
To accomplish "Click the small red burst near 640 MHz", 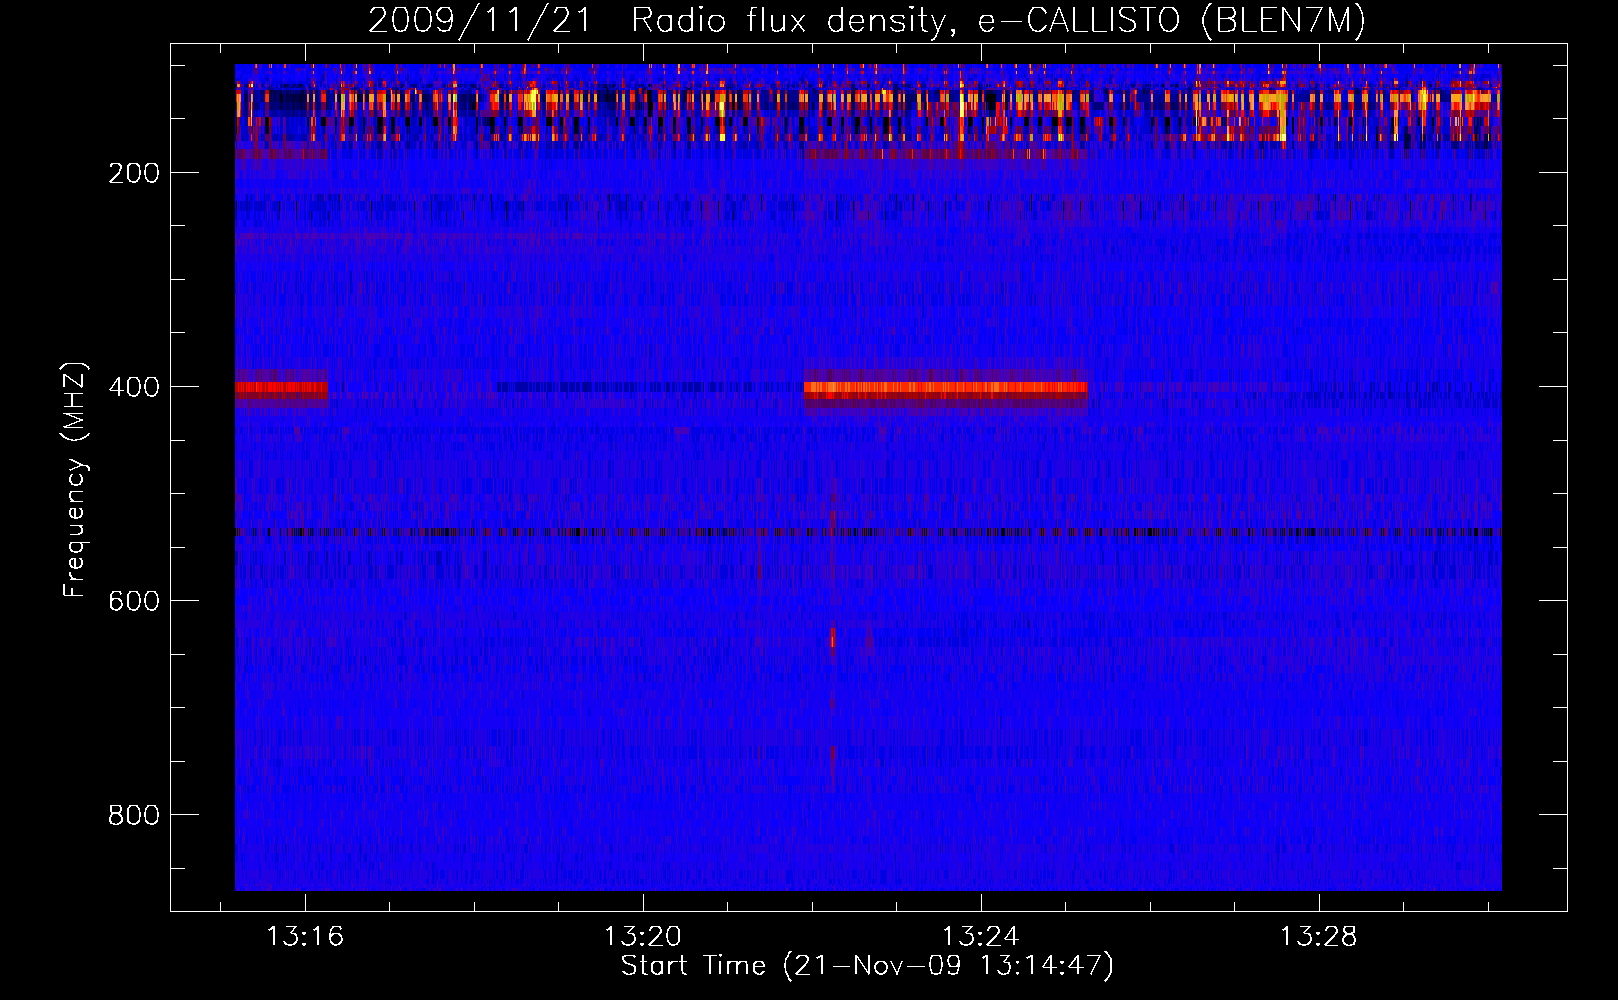I will tap(833, 638).
